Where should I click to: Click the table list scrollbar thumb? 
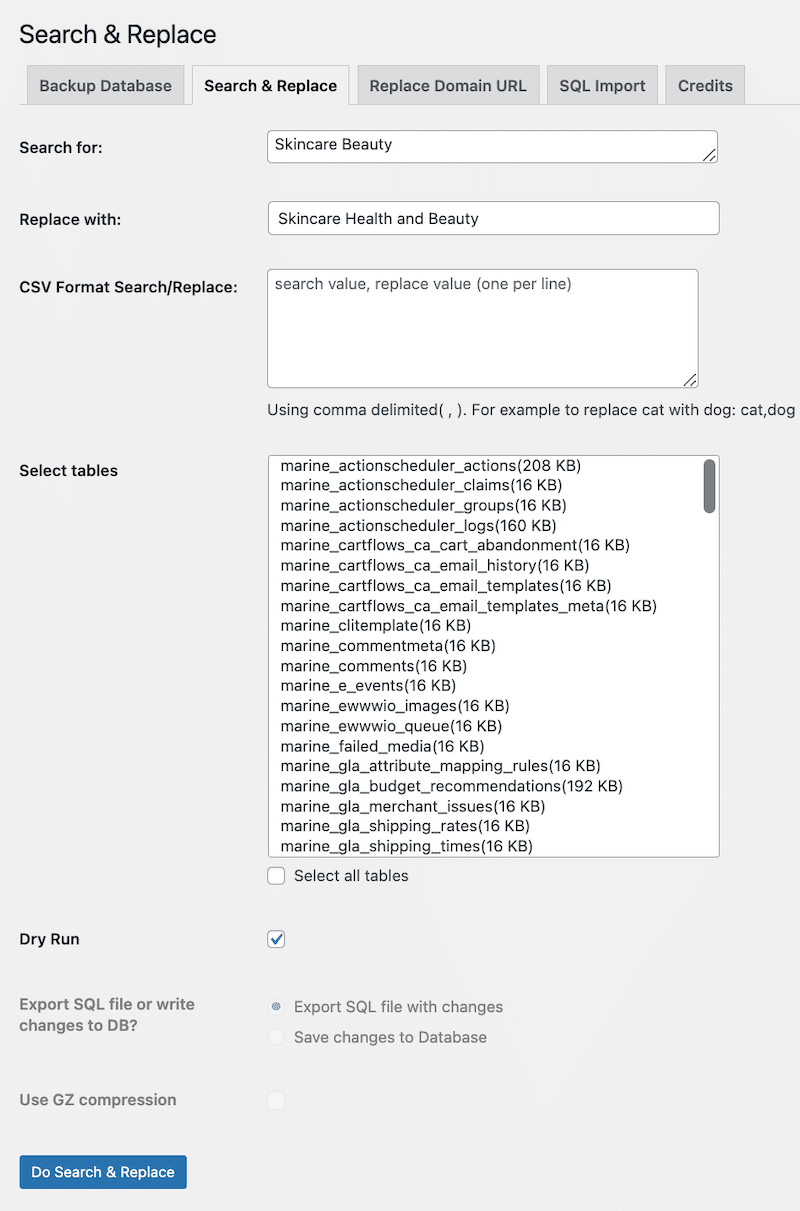(x=709, y=486)
